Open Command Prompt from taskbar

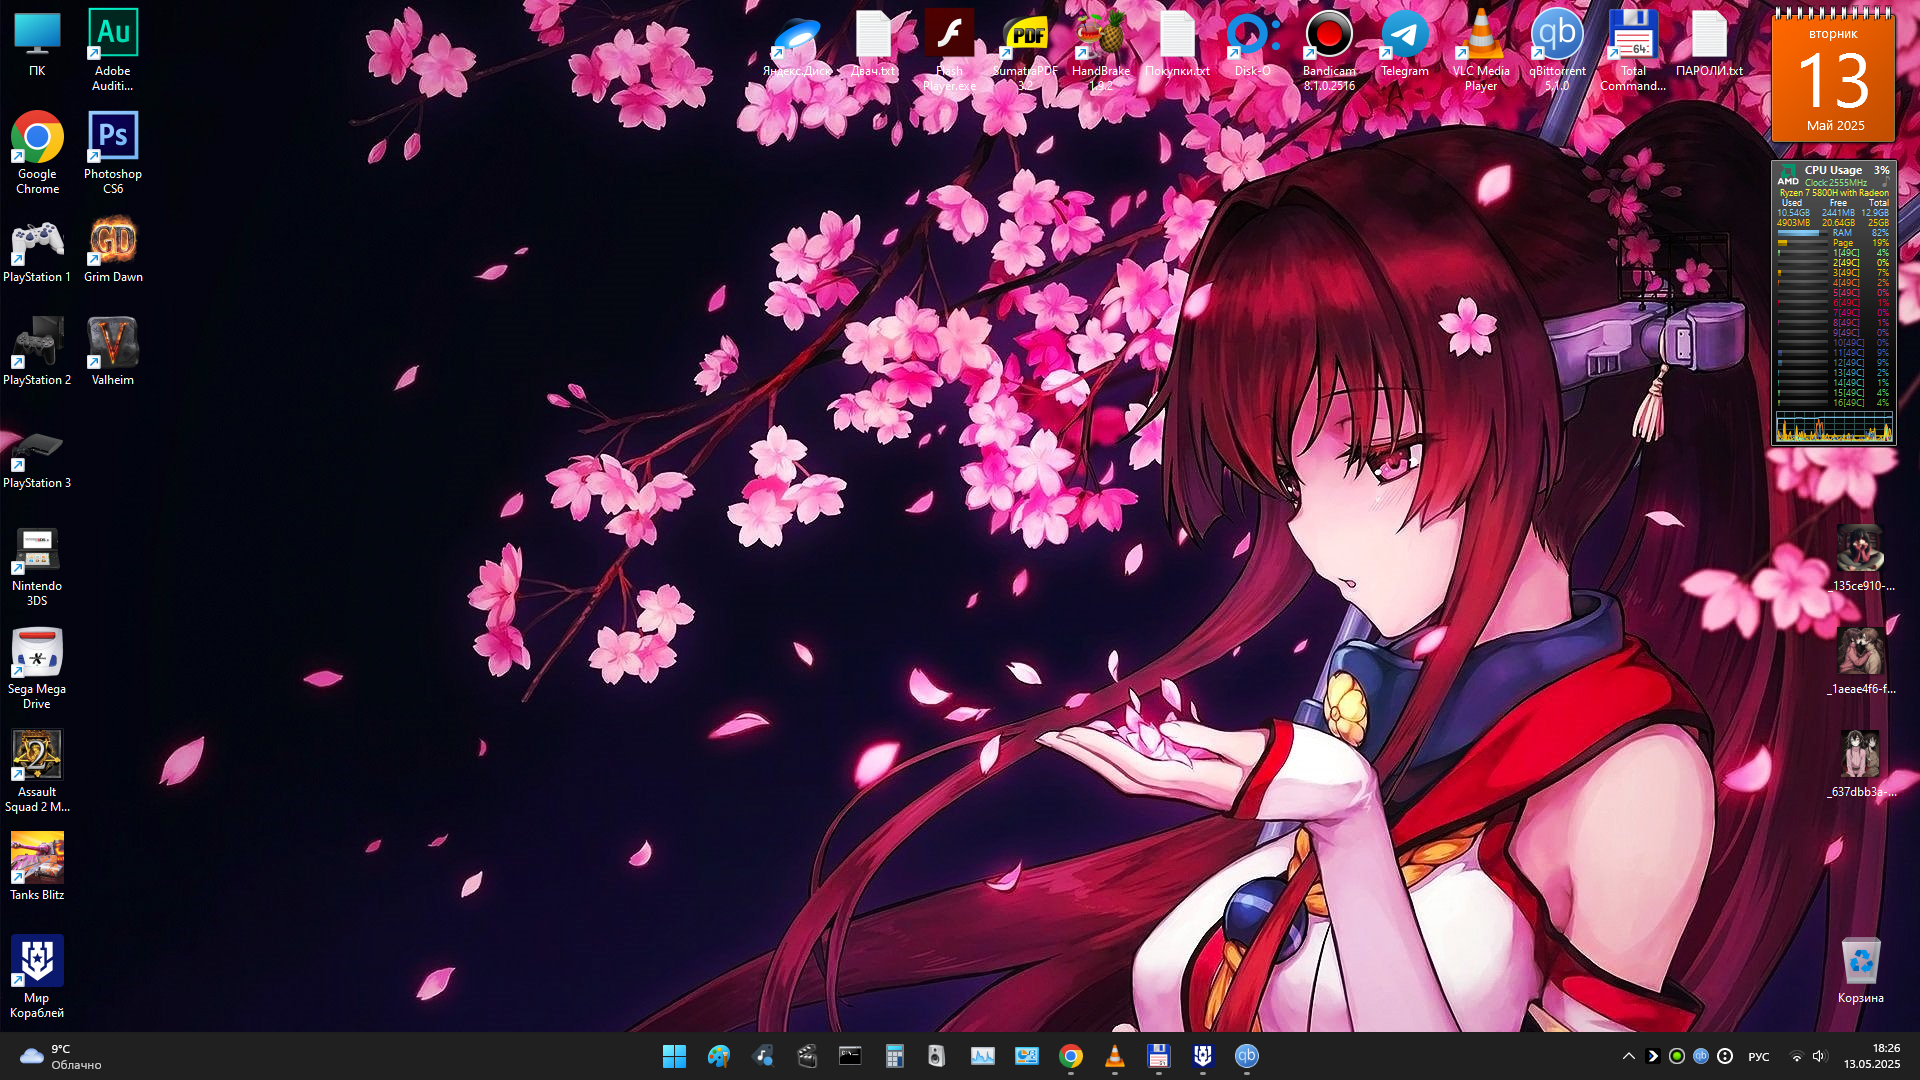point(850,1056)
